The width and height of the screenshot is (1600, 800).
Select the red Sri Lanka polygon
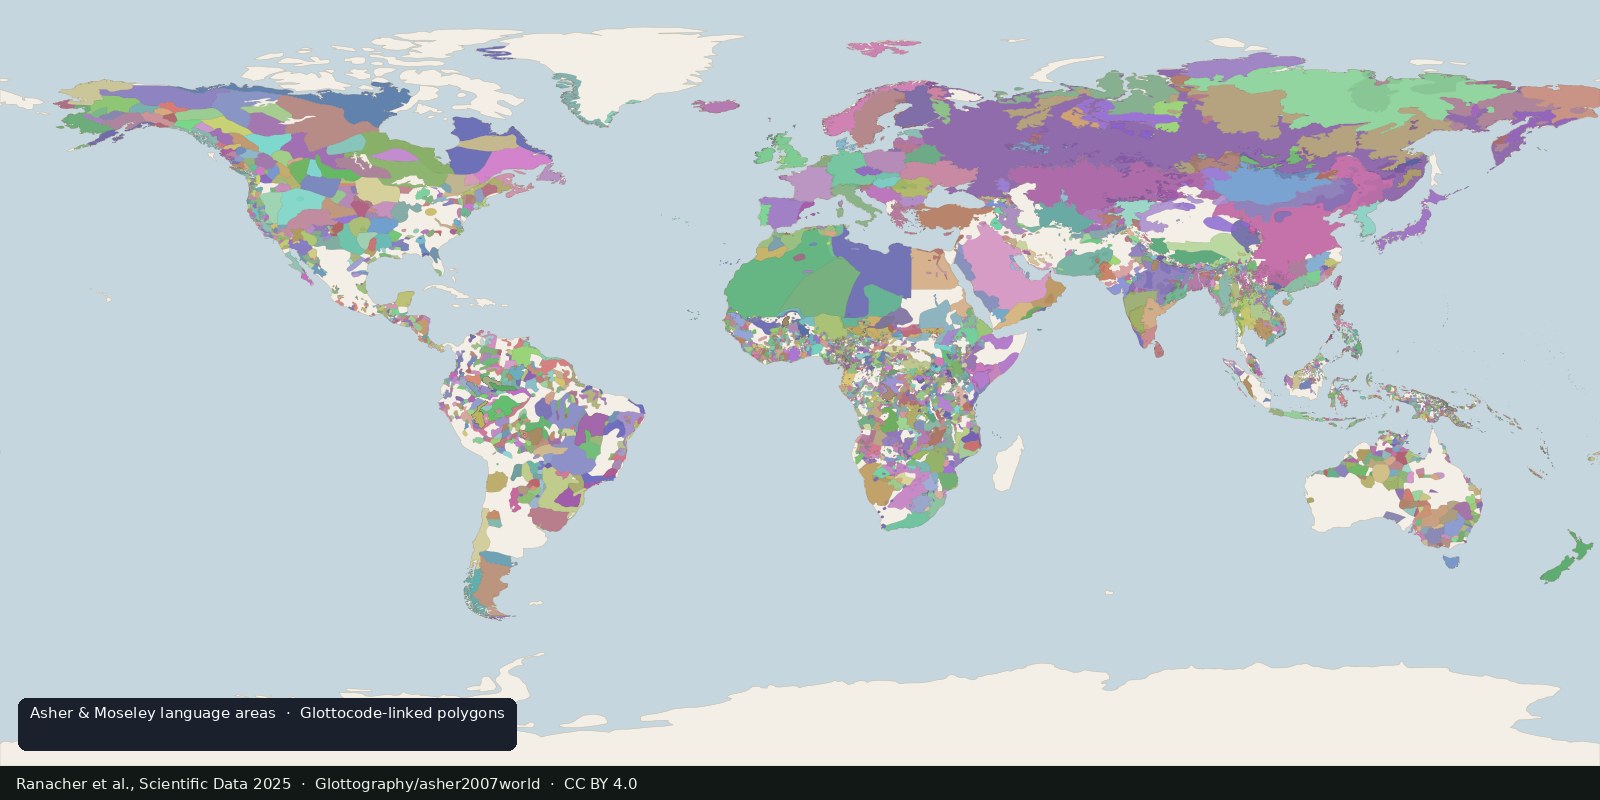(x=1159, y=350)
